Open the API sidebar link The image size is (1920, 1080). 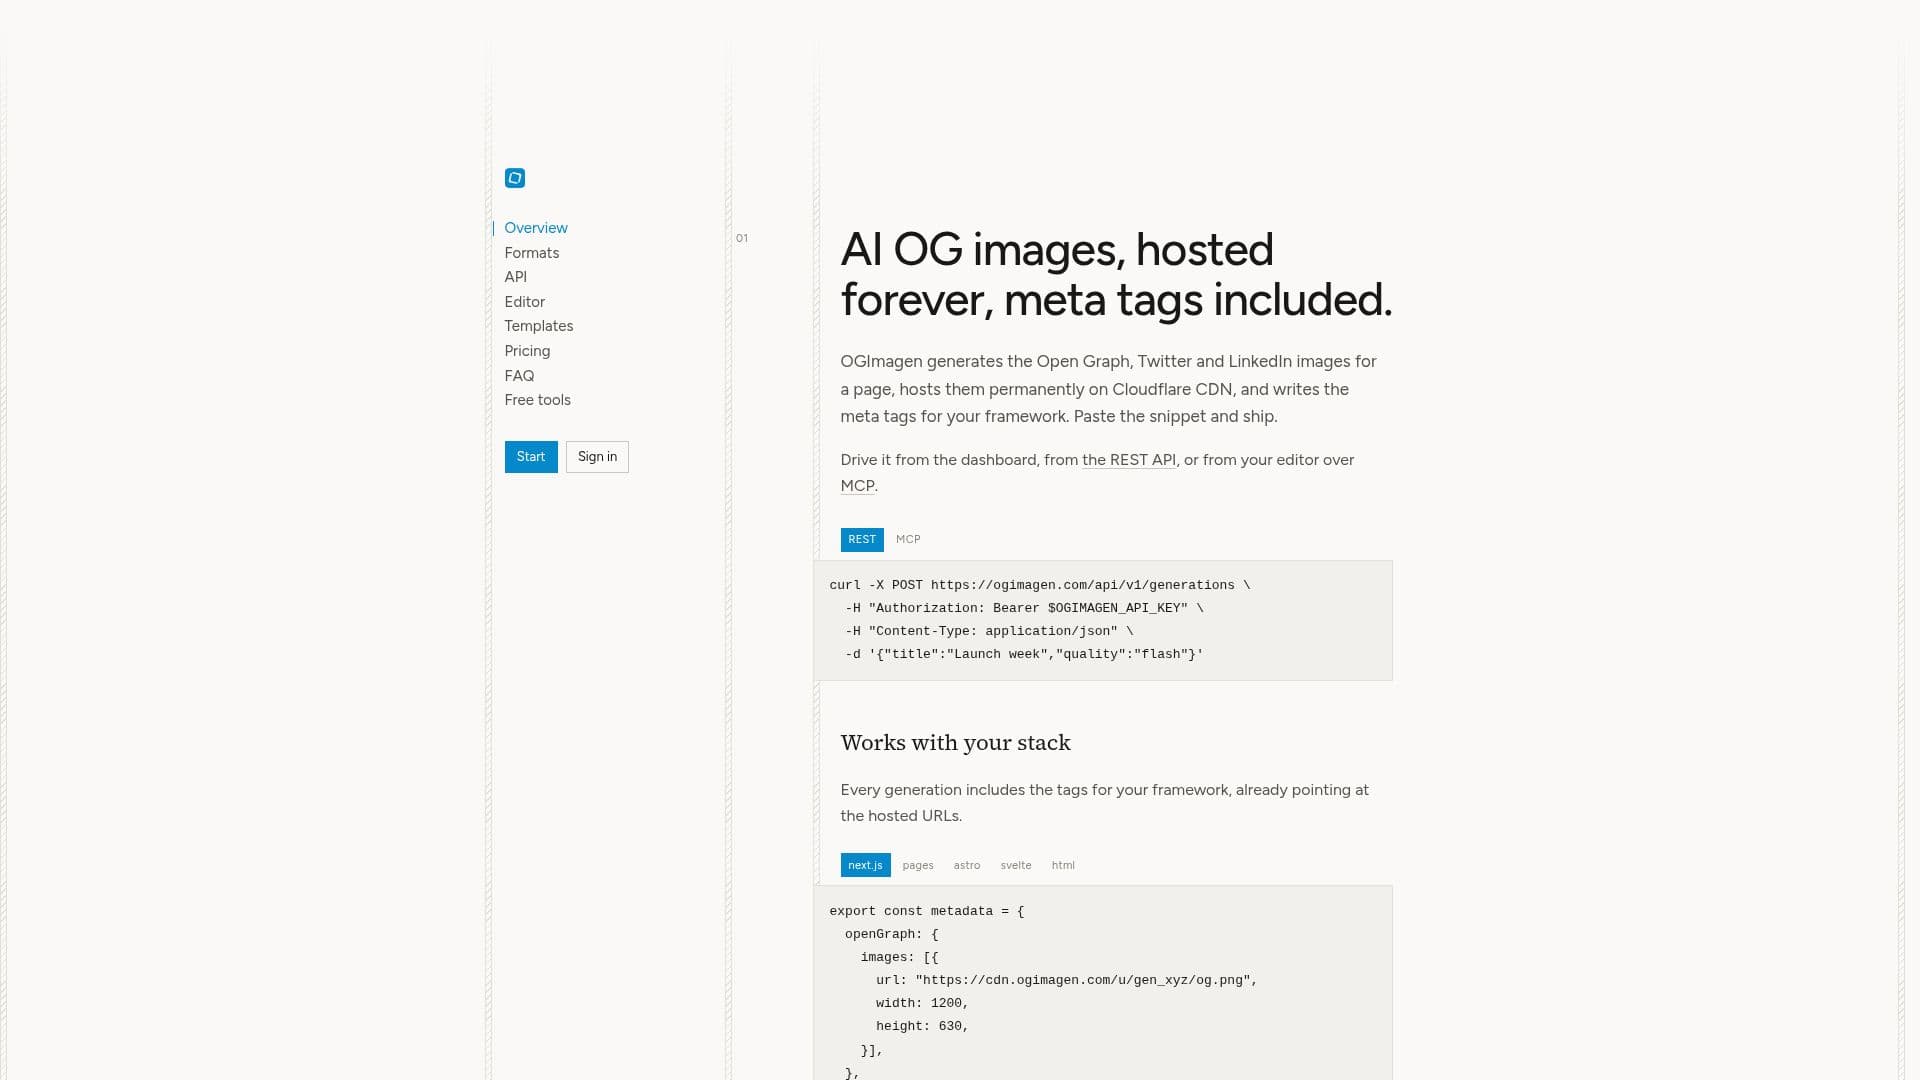[x=516, y=277]
